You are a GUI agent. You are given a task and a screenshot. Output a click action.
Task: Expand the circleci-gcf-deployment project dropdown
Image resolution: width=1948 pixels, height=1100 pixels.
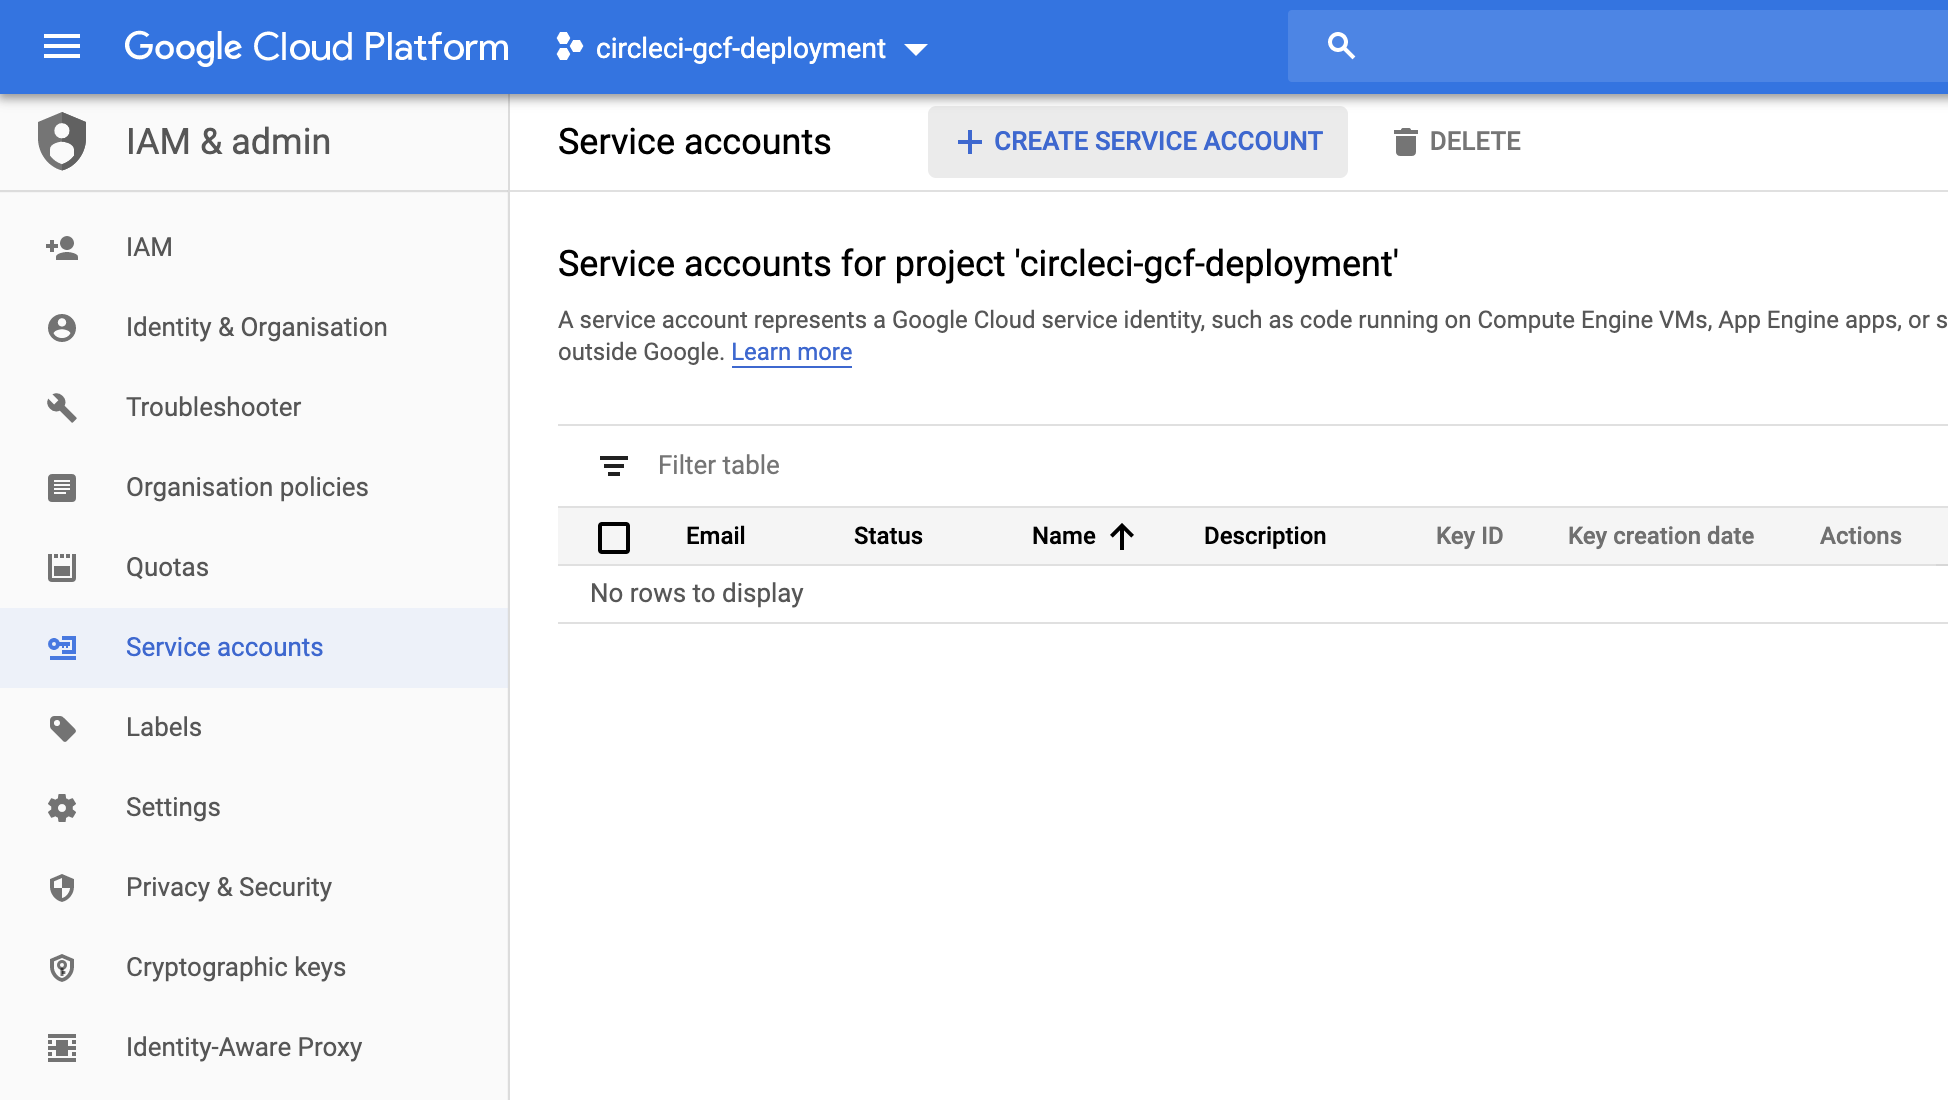(x=915, y=49)
